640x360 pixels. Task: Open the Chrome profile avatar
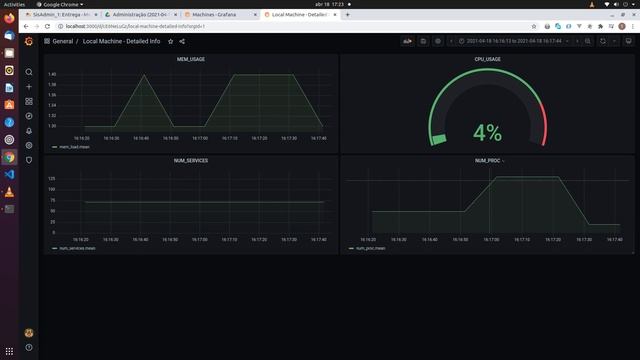point(622,27)
